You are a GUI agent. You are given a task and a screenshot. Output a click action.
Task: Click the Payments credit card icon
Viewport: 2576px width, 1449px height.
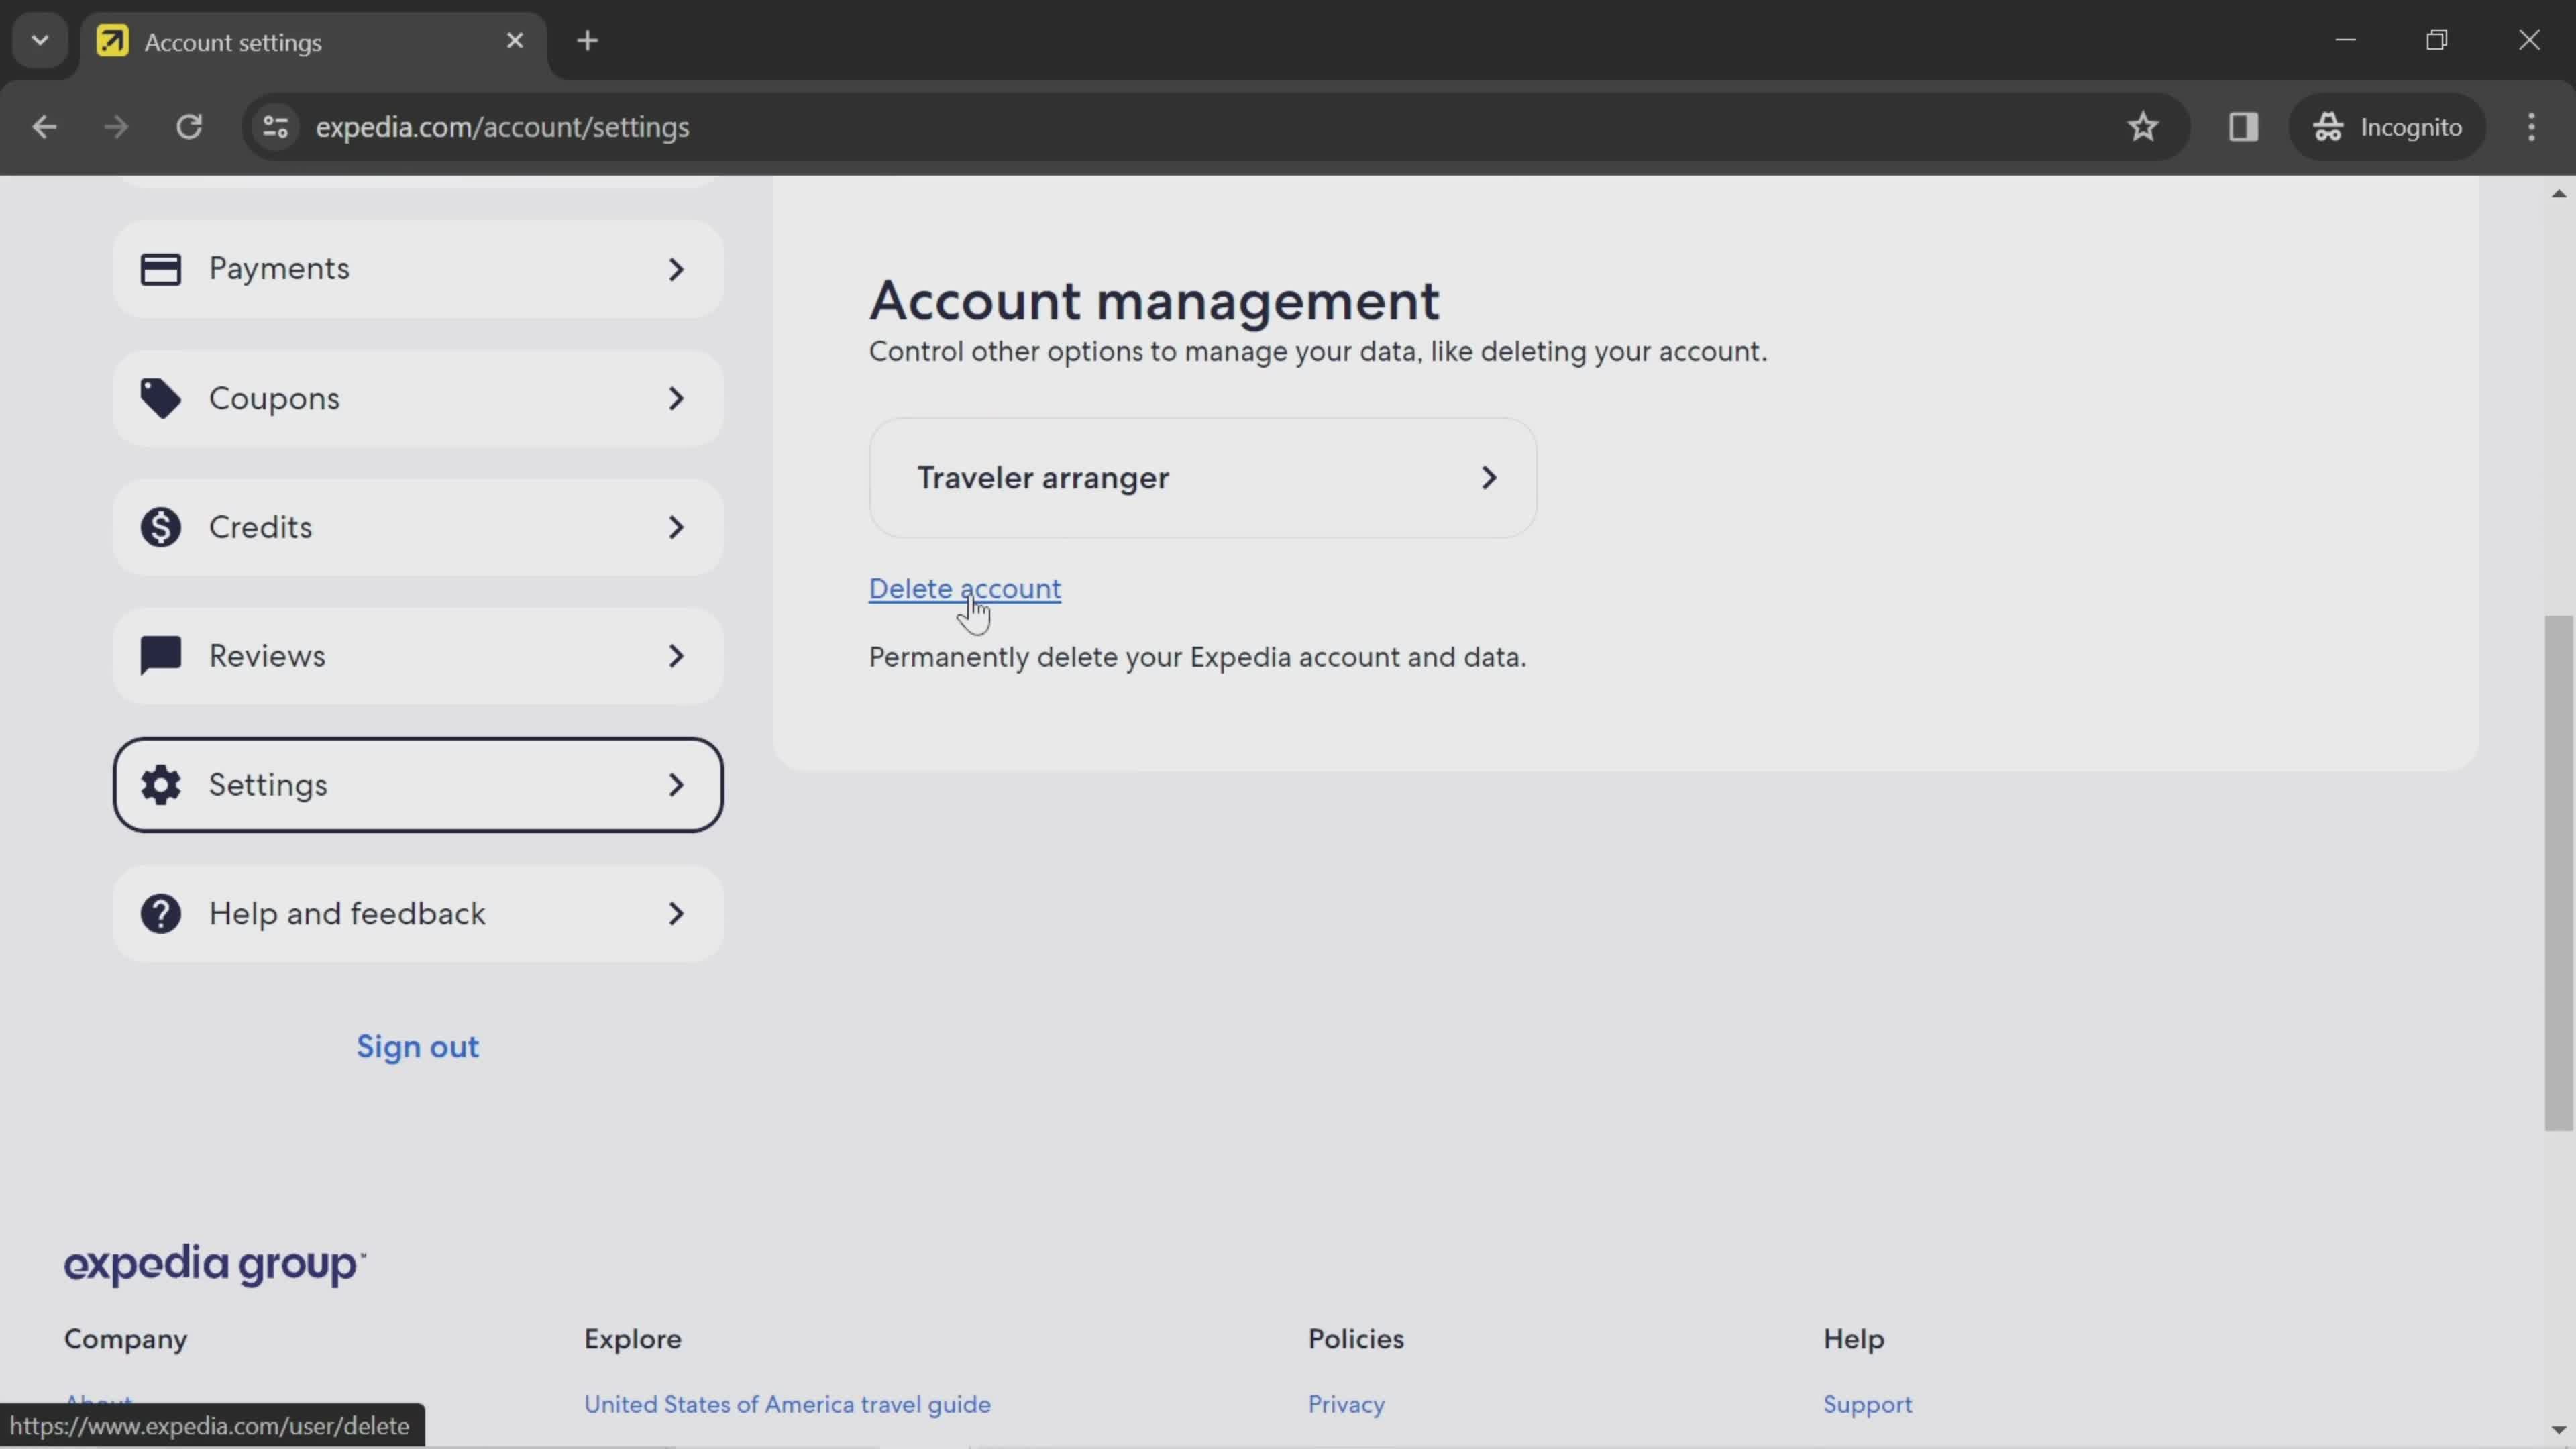160,269
